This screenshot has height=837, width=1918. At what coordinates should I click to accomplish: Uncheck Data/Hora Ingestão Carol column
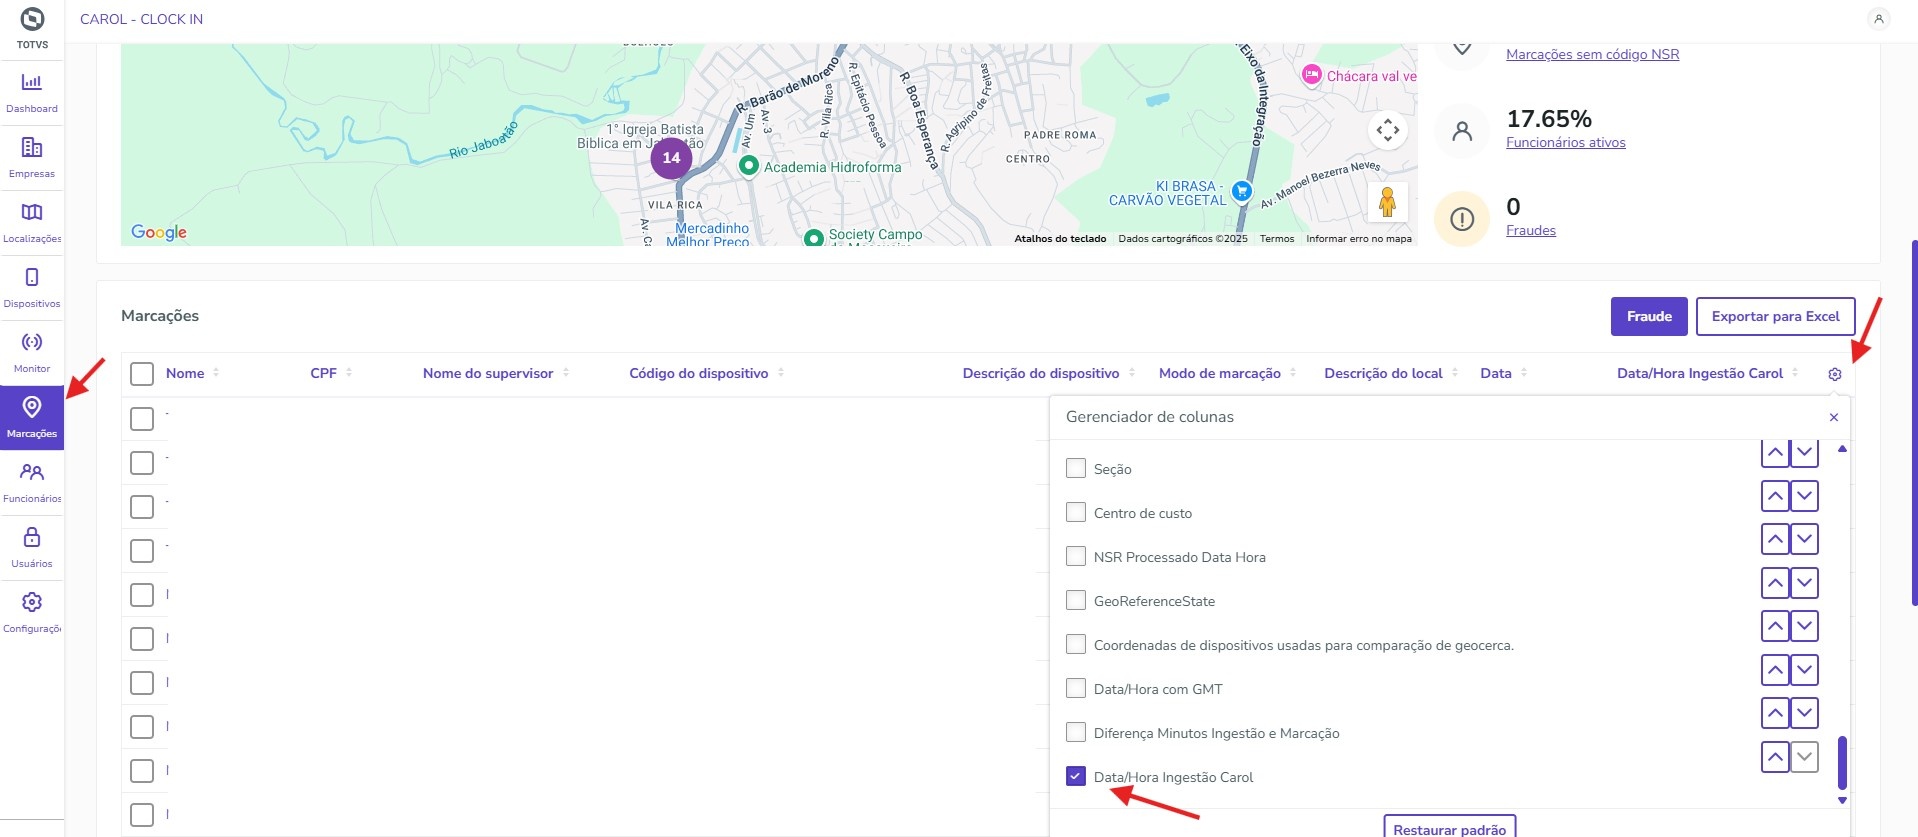coord(1076,776)
